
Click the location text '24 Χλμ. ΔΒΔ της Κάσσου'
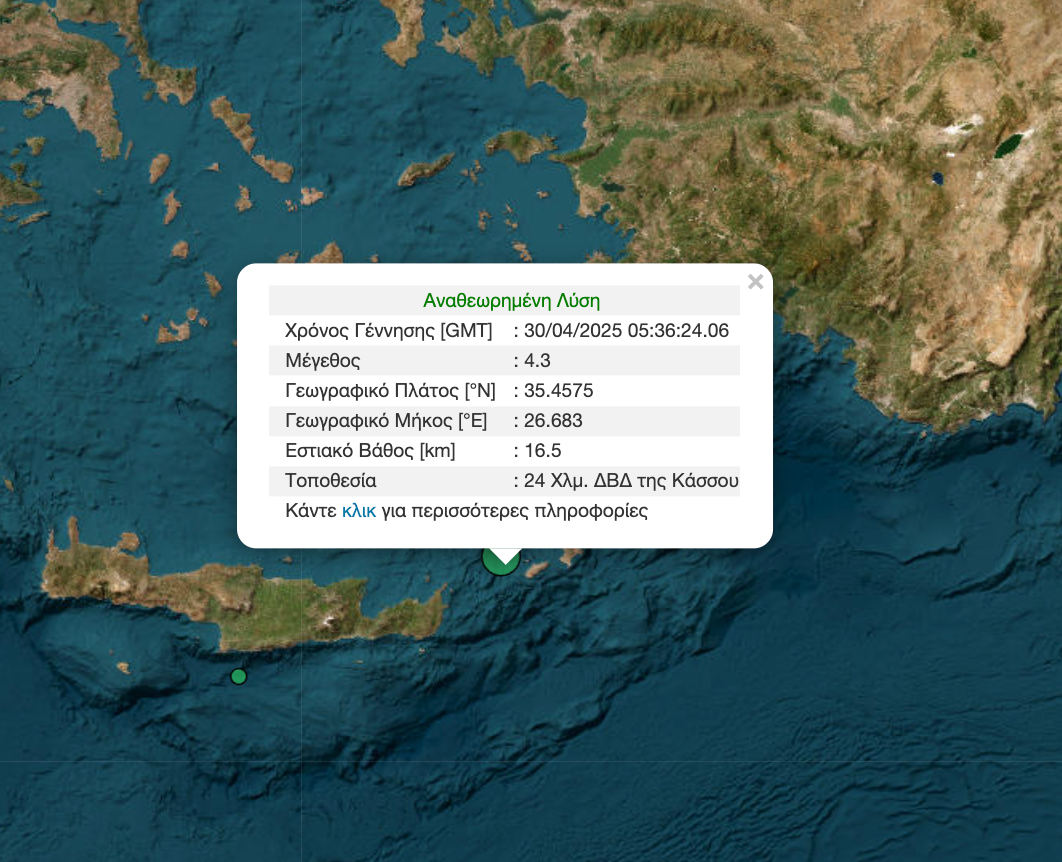point(631,481)
